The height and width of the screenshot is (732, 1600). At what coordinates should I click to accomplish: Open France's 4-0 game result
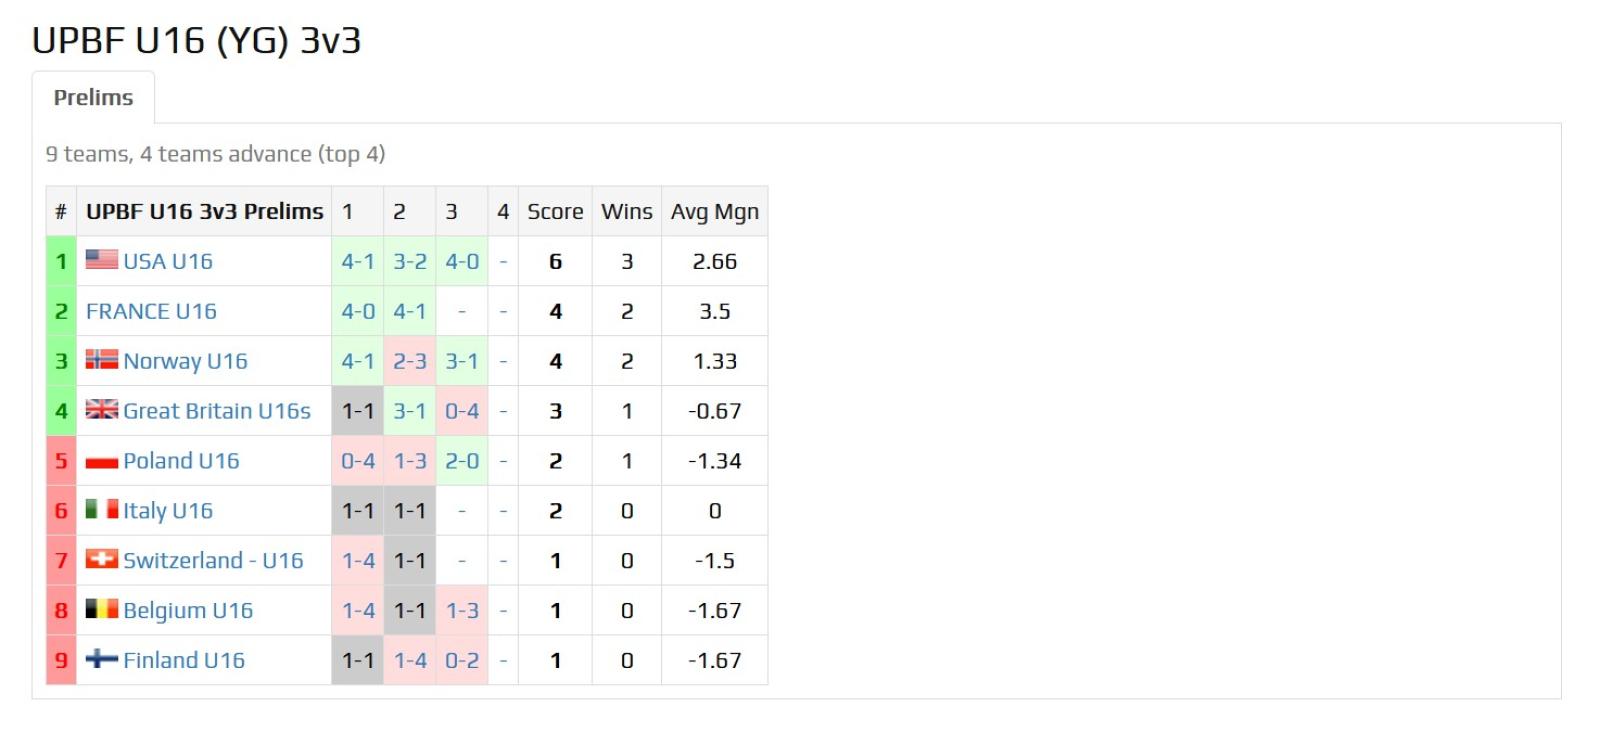coord(358,311)
